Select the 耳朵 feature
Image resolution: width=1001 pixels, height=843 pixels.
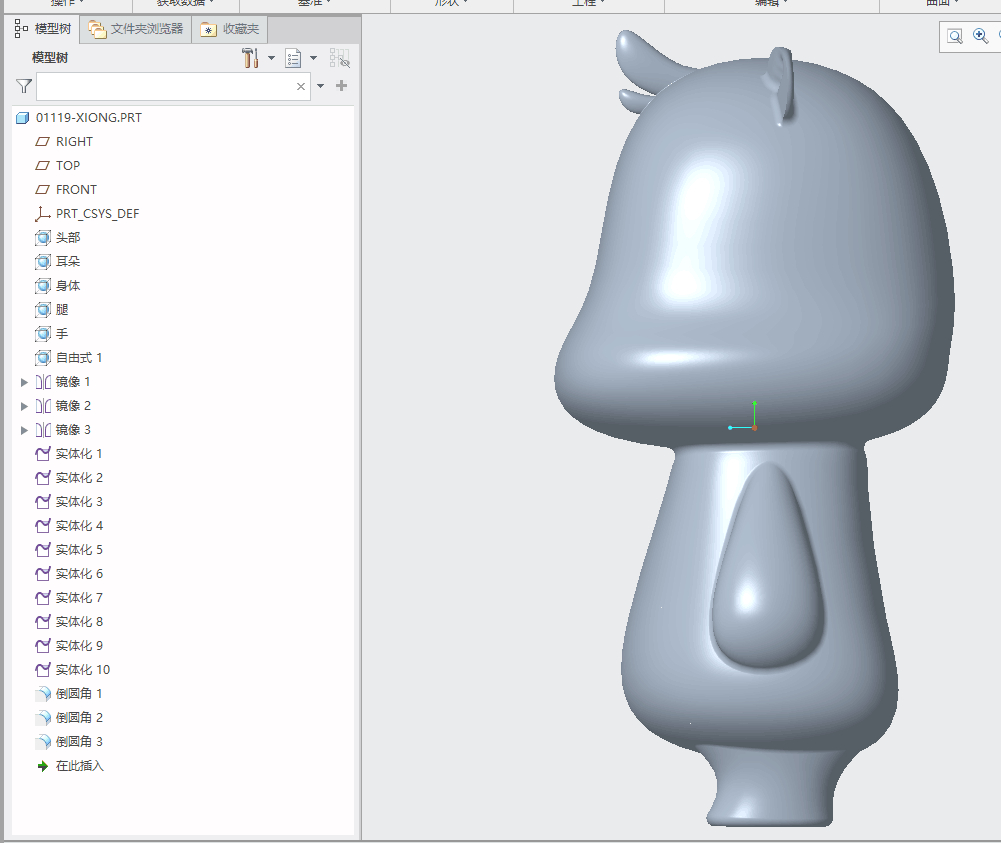point(57,262)
